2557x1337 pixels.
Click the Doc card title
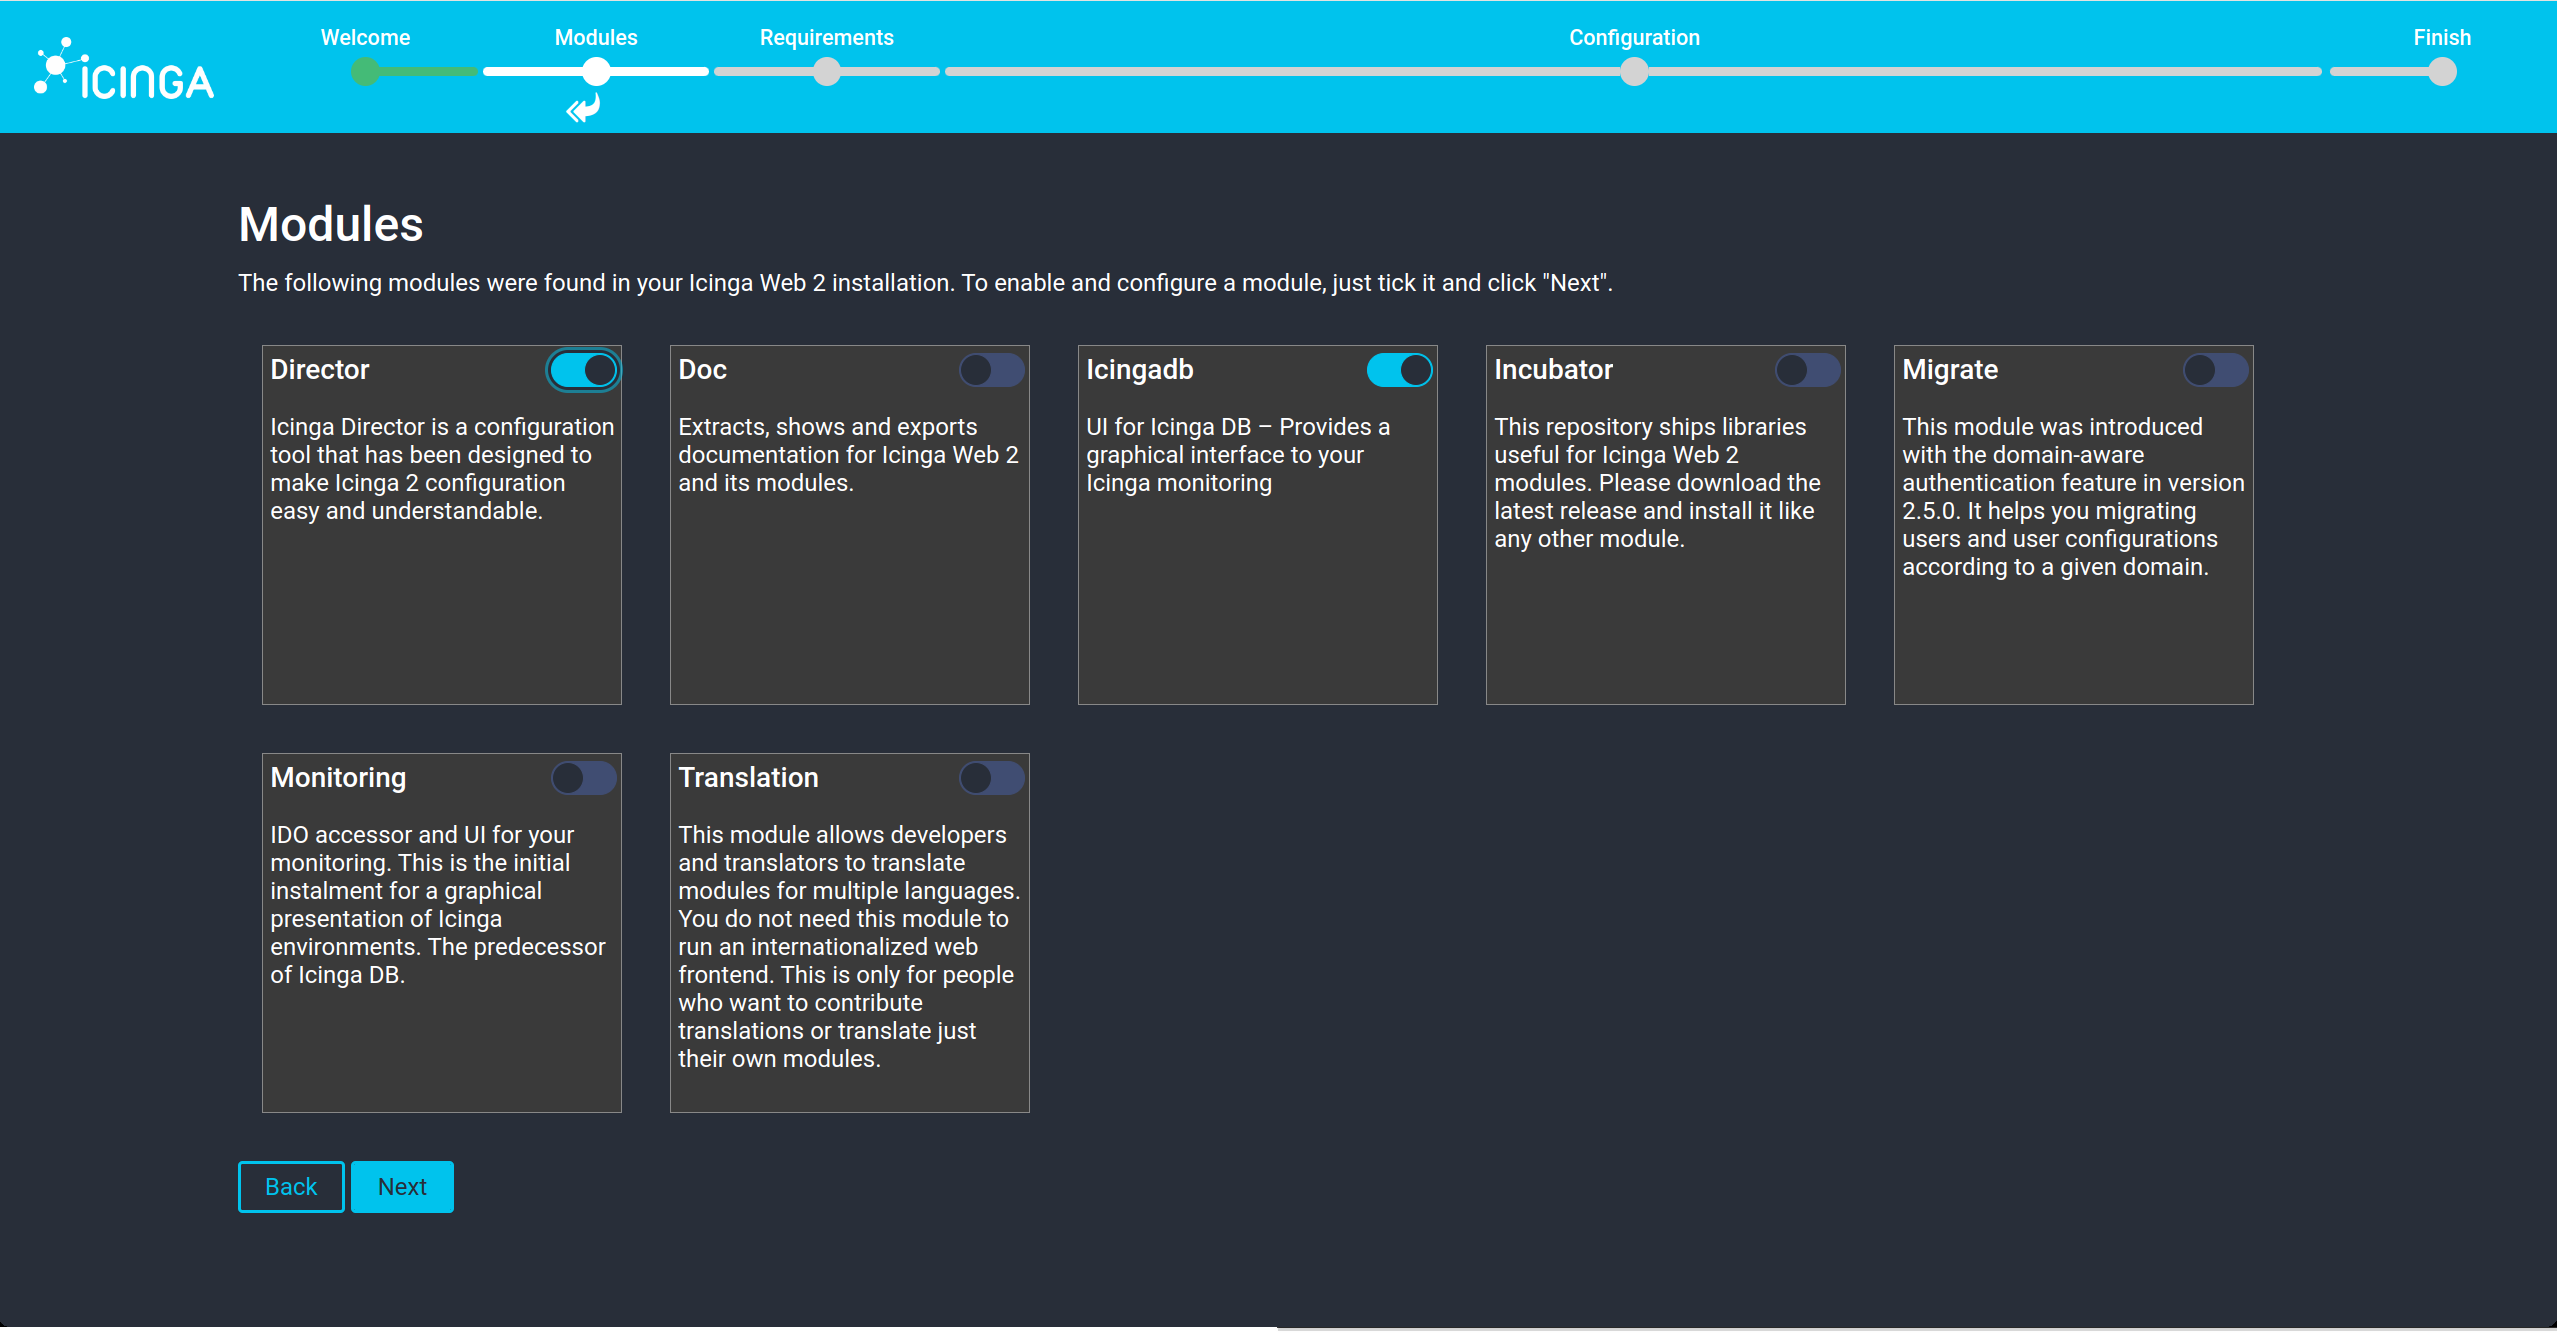tap(702, 370)
